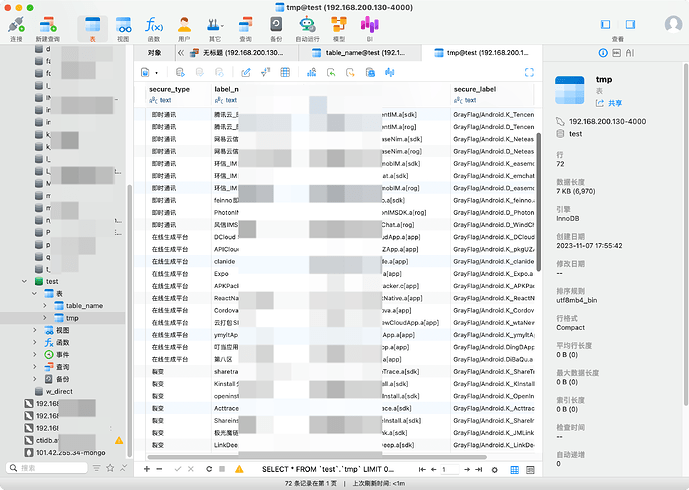Click the import data icon
This screenshot has width=689, height=490.
(331, 73)
